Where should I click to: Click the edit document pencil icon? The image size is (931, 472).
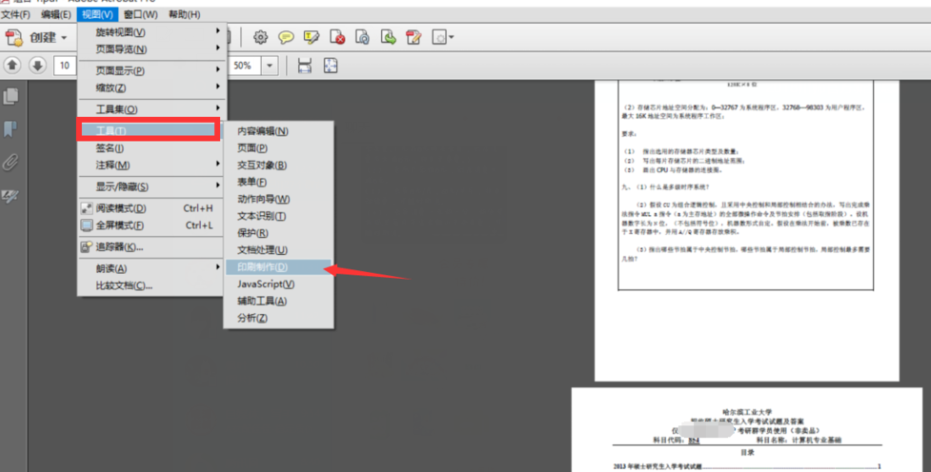pyautogui.click(x=413, y=37)
